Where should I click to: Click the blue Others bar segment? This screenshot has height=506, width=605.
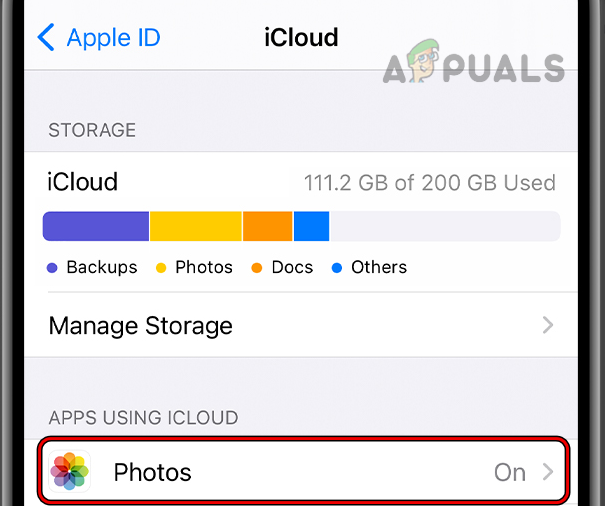coord(311,226)
